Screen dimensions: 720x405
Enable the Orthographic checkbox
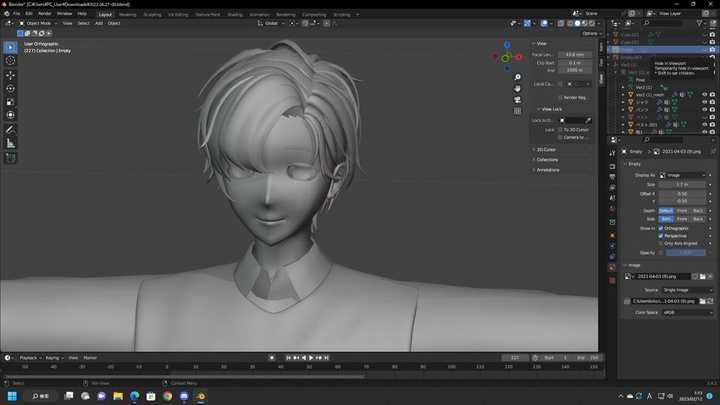pyautogui.click(x=661, y=228)
